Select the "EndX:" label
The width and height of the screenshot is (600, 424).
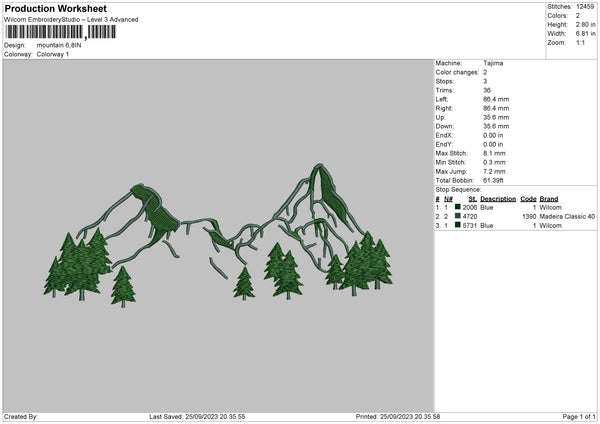coord(444,135)
